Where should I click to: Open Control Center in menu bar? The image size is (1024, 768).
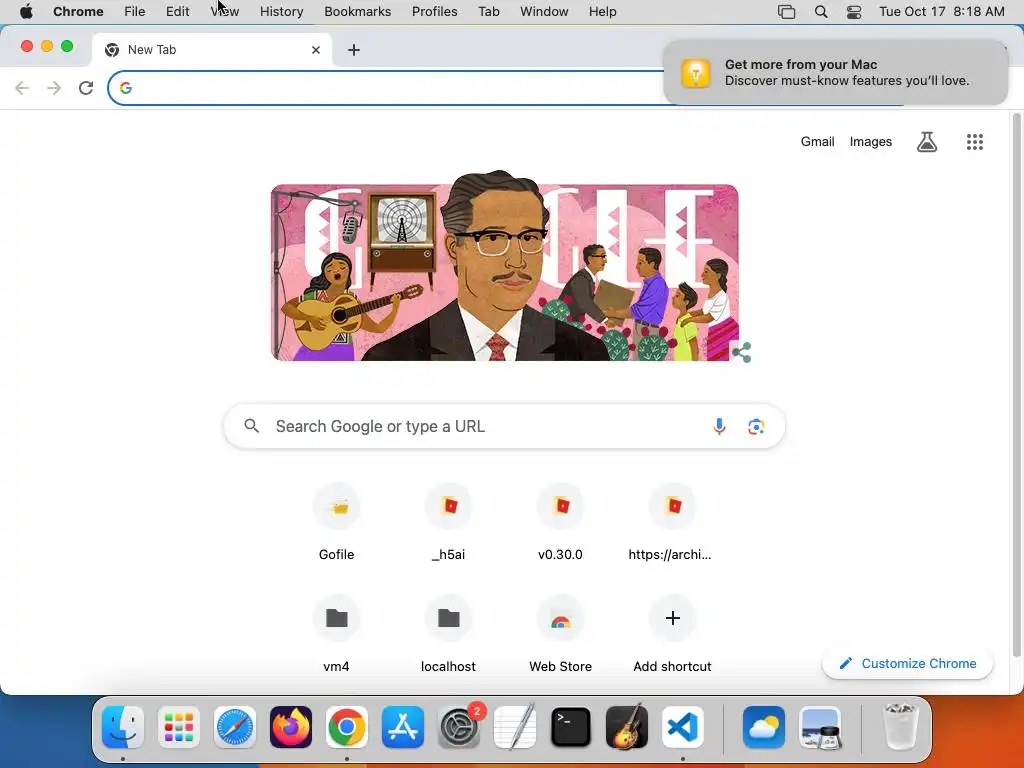[x=854, y=12]
